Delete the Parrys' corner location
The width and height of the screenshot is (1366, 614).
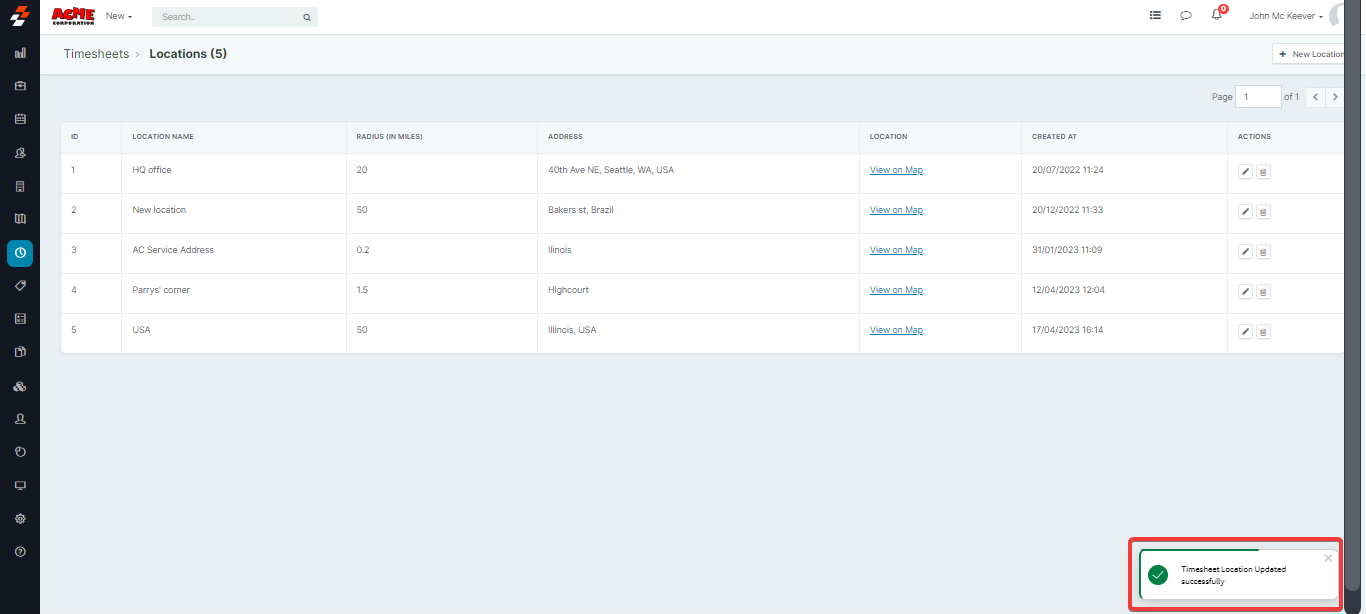(x=1263, y=292)
